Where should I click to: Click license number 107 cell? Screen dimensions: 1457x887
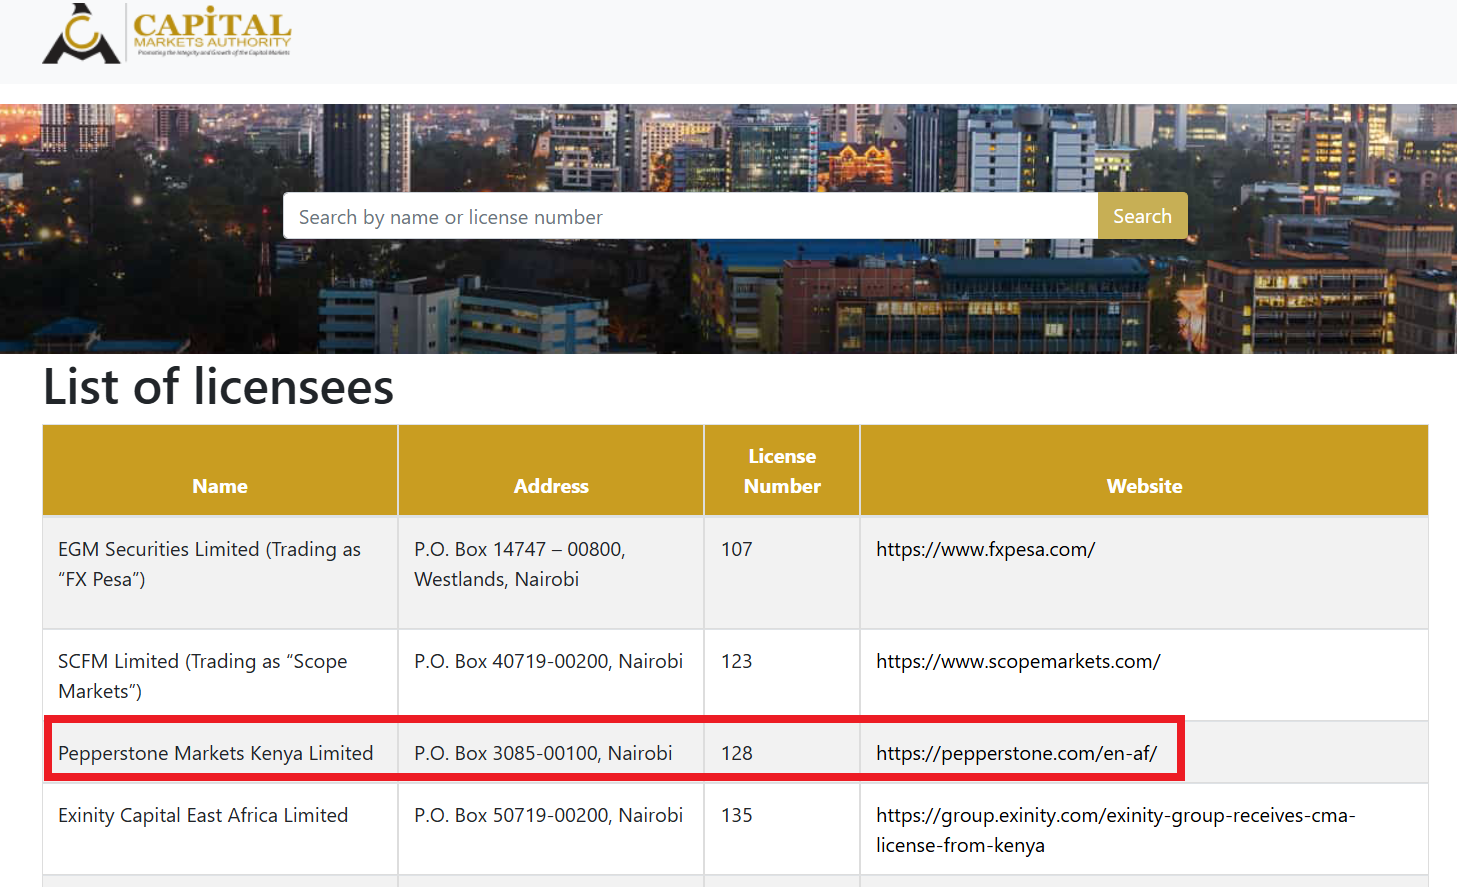pyautogui.click(x=737, y=550)
